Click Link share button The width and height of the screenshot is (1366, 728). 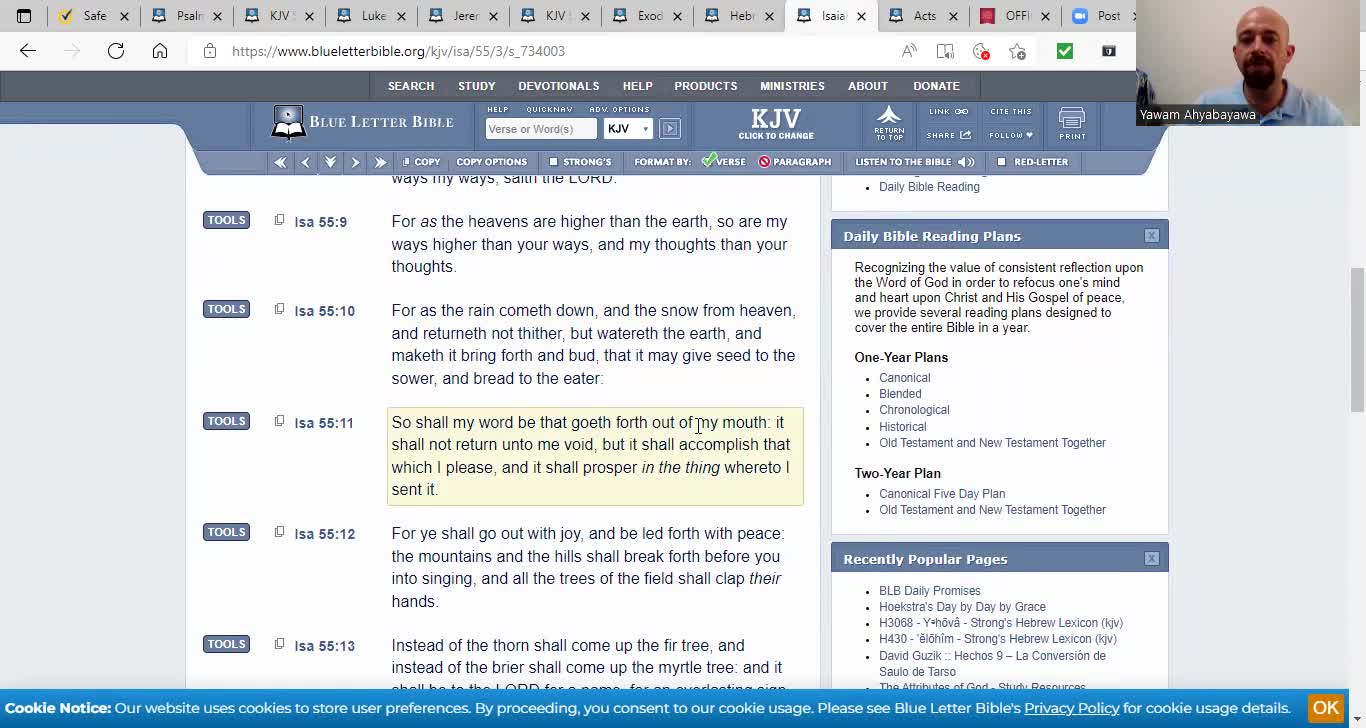tap(948, 112)
